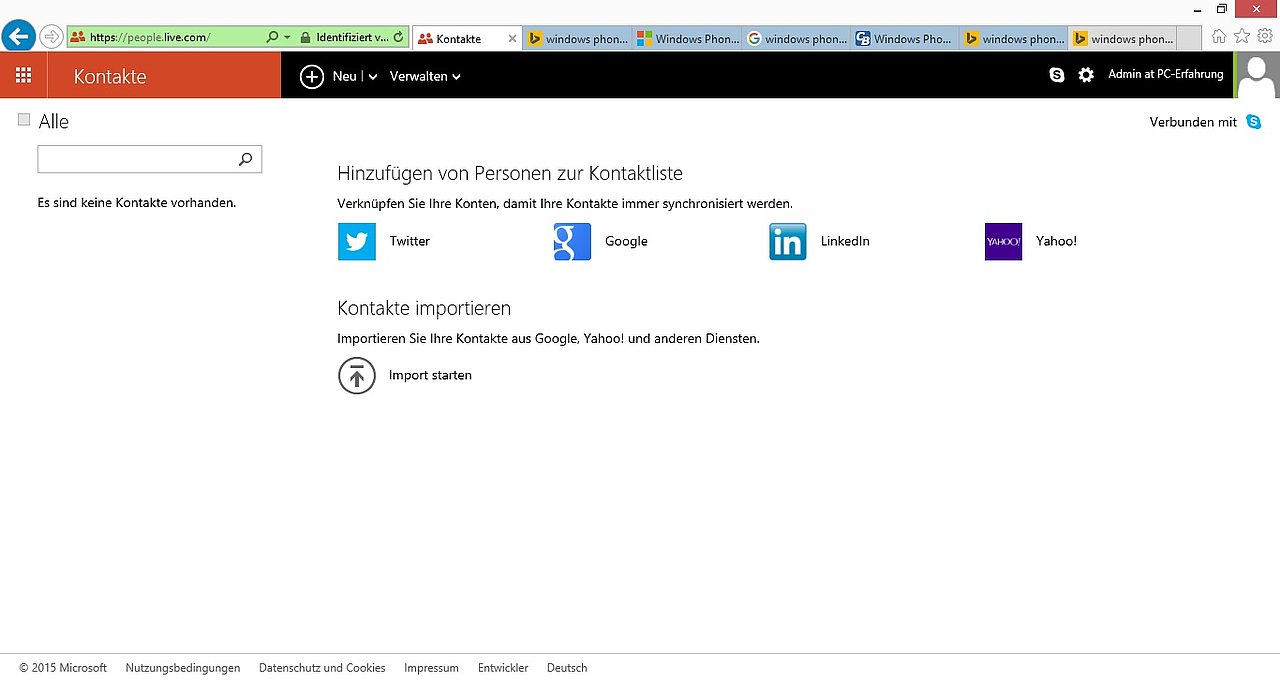This screenshot has width=1280, height=682.
Task: Check the Alle checkbox
Action: (x=24, y=120)
